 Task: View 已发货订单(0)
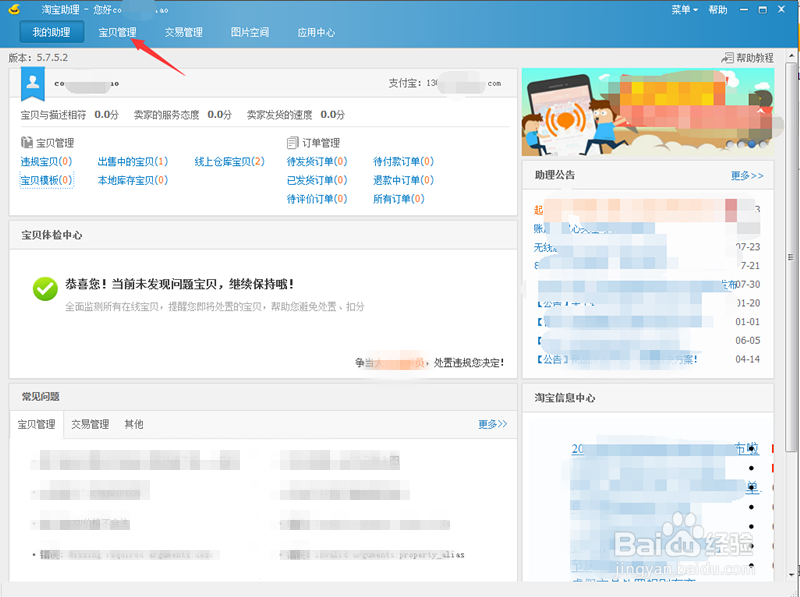[x=317, y=180]
